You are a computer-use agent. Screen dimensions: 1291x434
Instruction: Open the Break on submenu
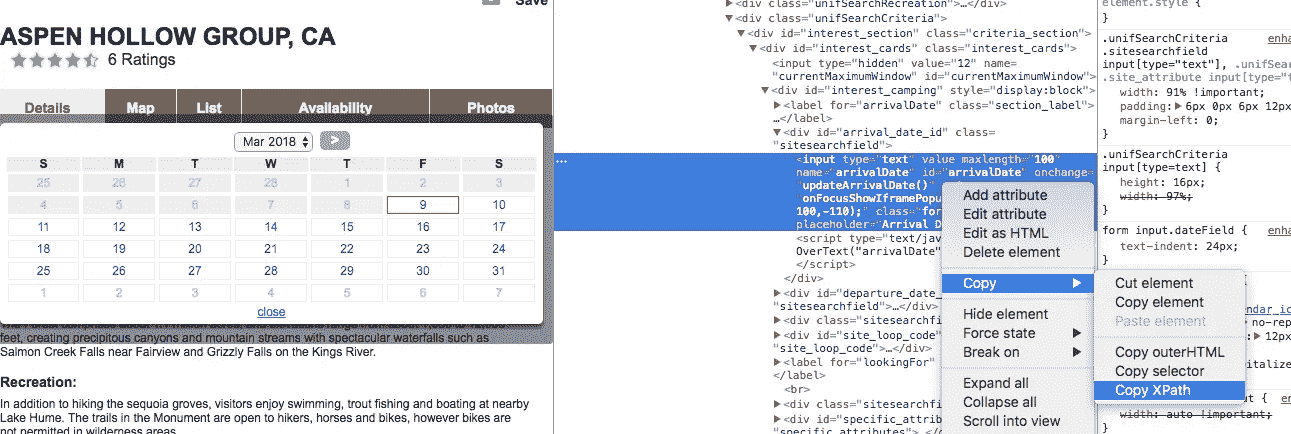click(x=1018, y=352)
